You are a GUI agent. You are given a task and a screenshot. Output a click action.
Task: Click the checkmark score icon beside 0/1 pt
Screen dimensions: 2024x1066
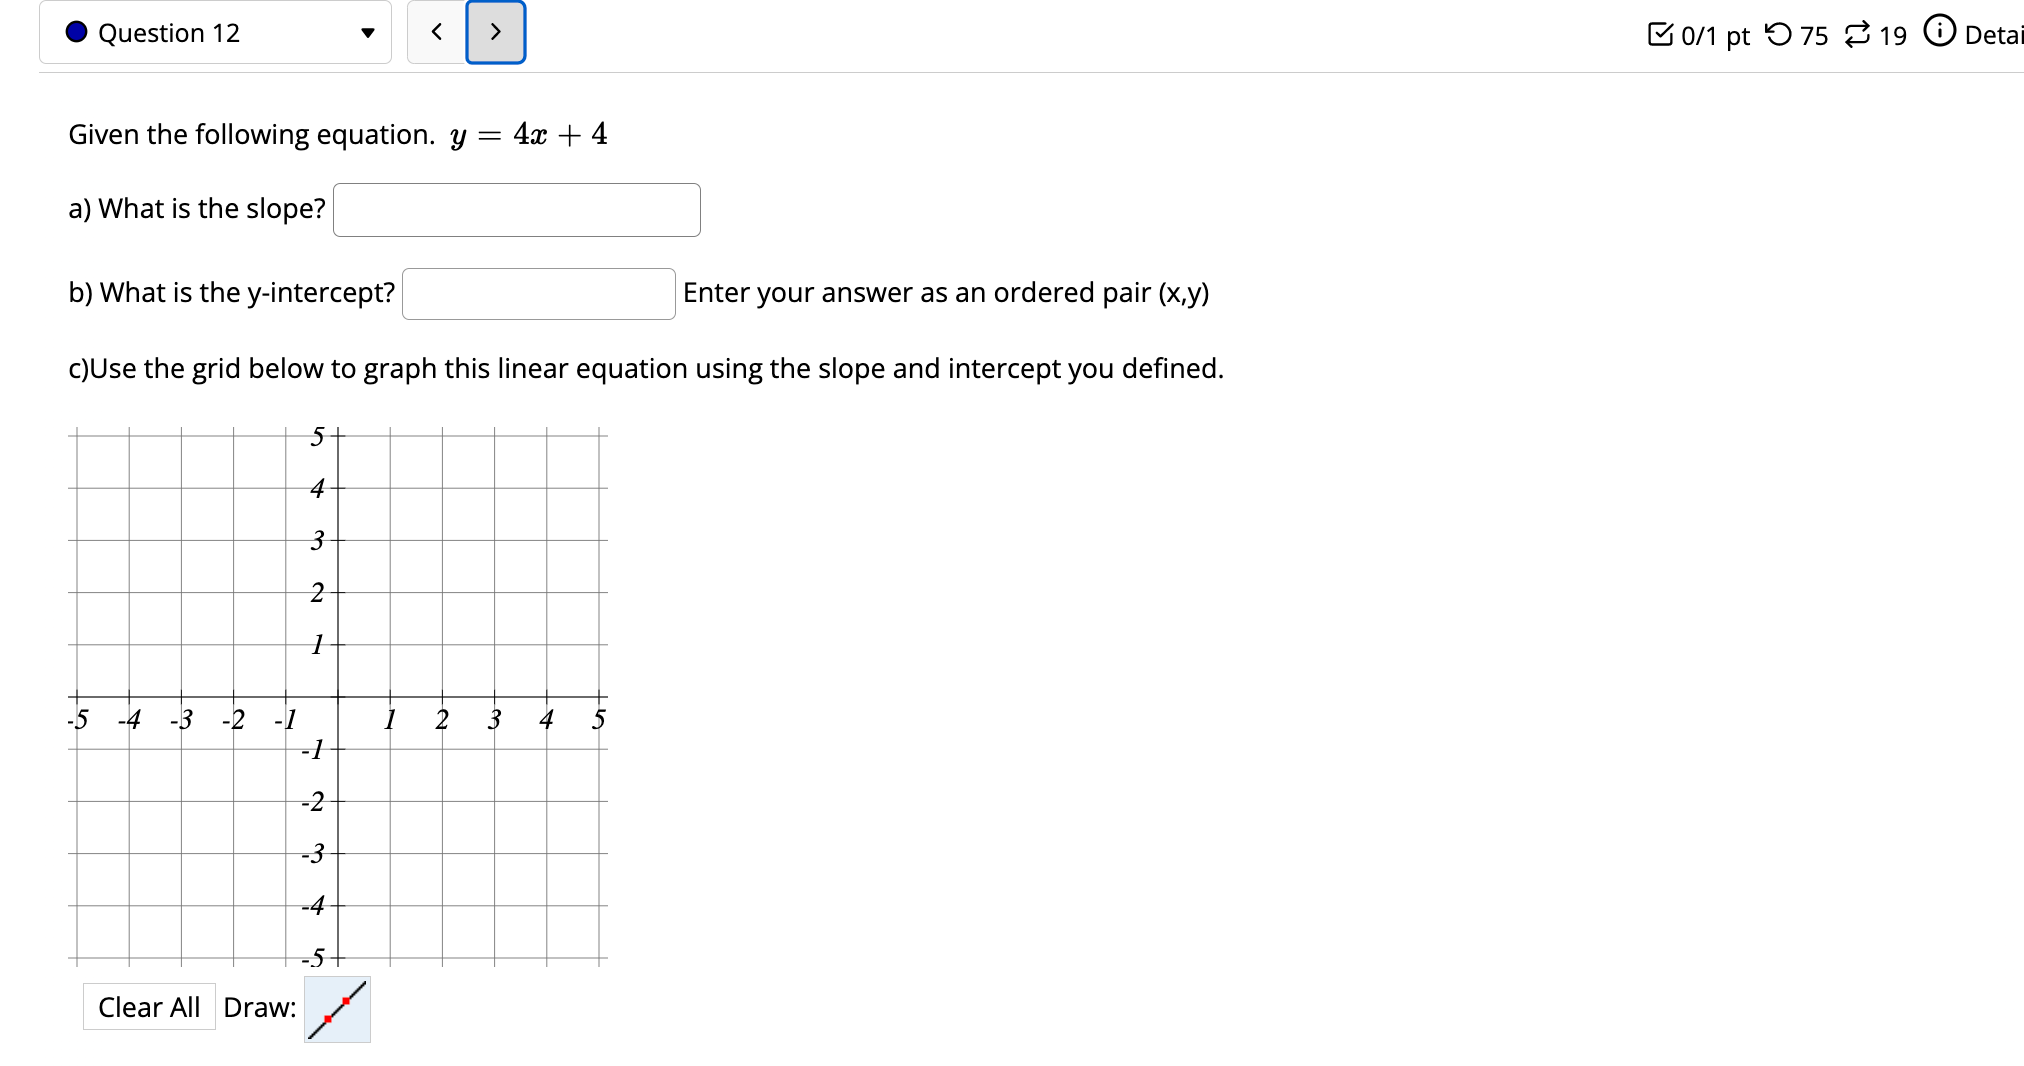(1662, 33)
